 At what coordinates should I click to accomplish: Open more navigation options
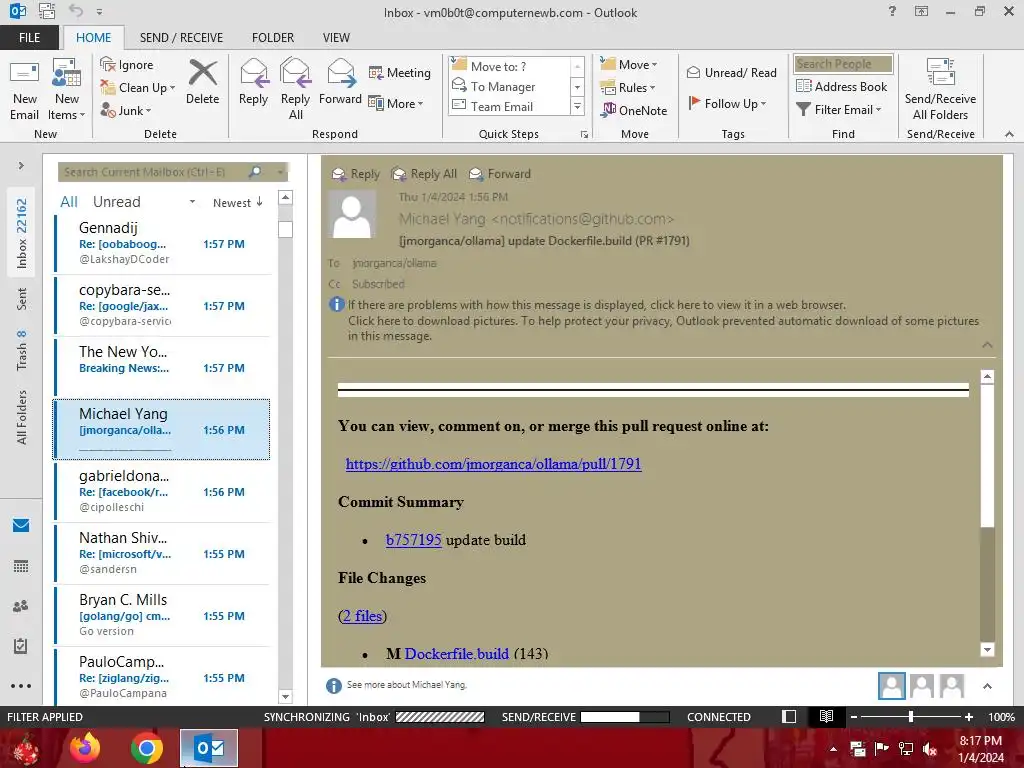[x=21, y=686]
